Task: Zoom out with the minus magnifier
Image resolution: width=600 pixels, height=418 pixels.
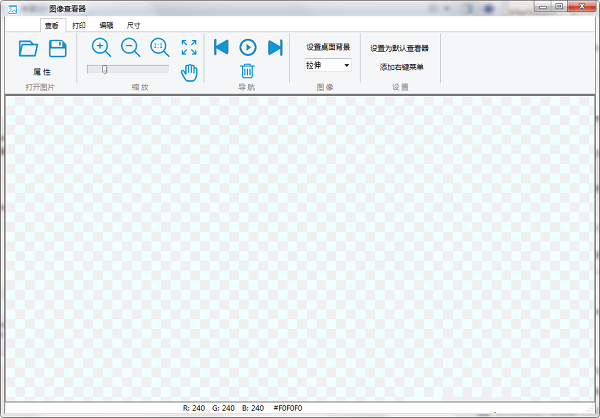Action: tap(130, 47)
